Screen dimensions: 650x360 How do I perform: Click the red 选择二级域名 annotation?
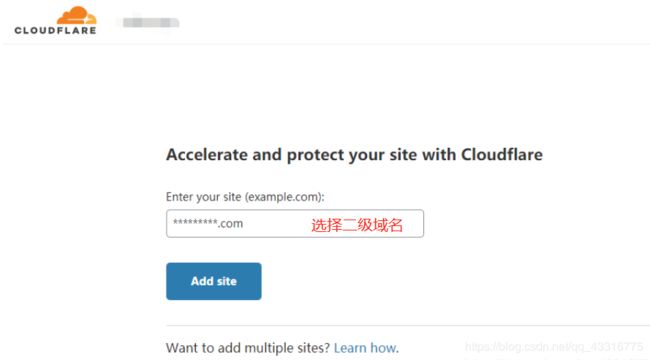click(x=357, y=225)
